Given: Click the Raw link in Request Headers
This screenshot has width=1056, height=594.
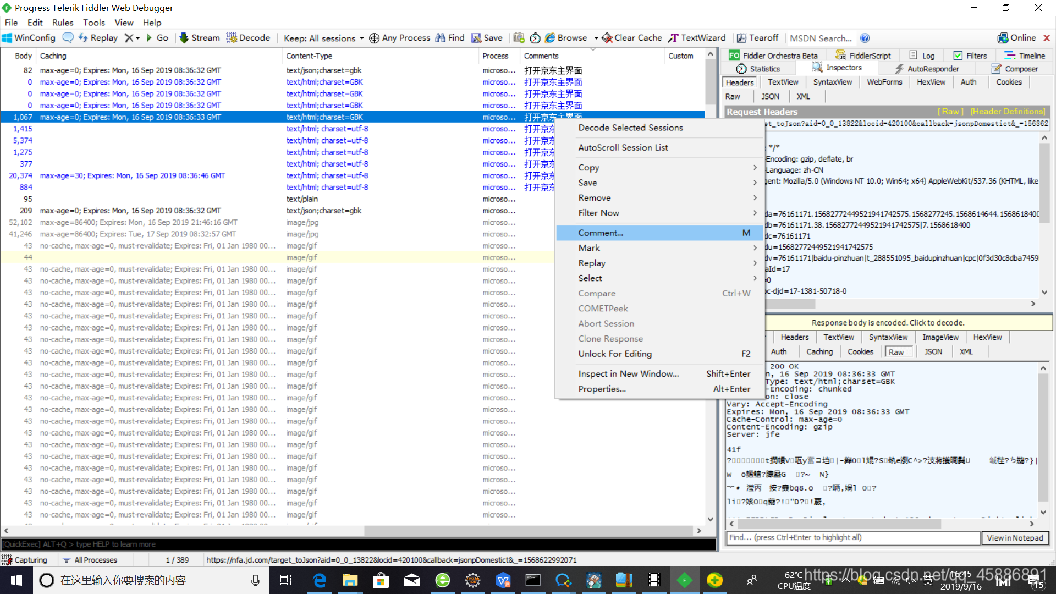Looking at the screenshot, I should (951, 112).
